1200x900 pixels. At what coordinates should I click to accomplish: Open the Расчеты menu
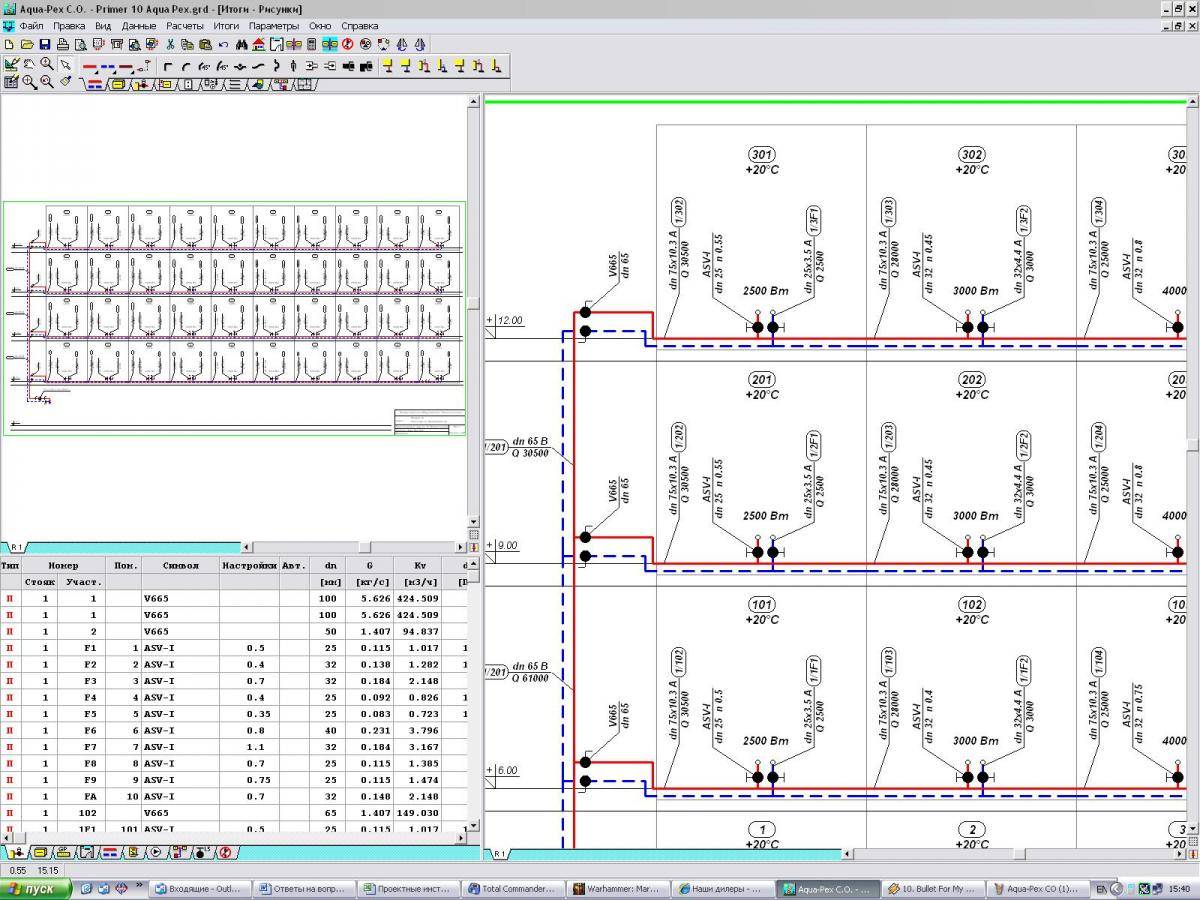tap(185, 25)
